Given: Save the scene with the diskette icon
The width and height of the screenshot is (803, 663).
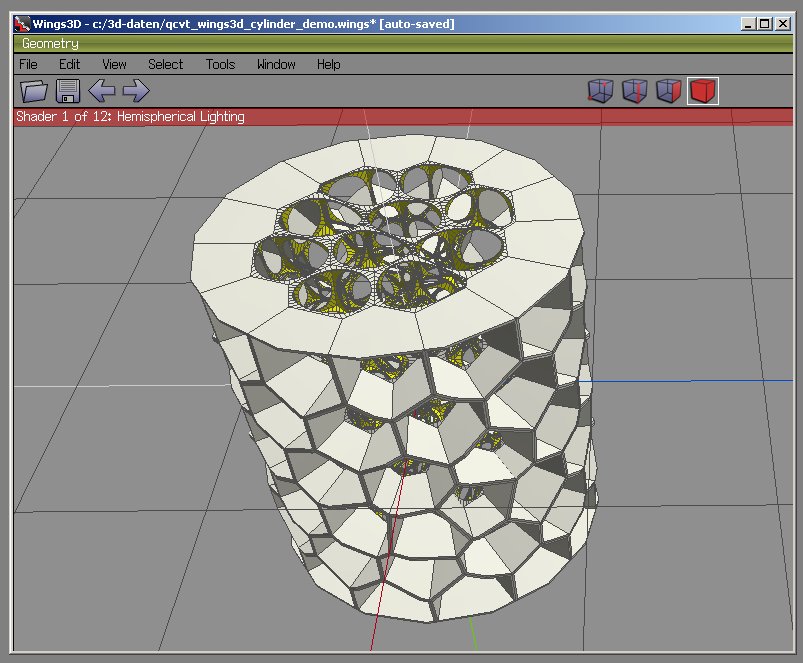Looking at the screenshot, I should pos(67,90).
